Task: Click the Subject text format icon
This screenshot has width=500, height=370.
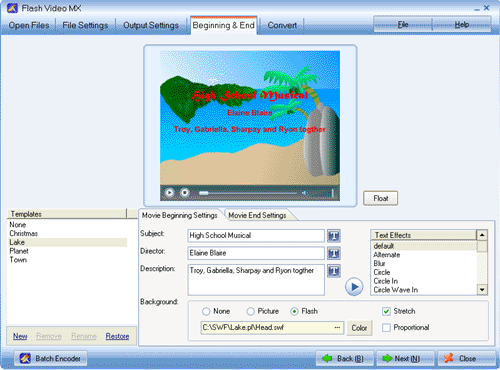Action: click(x=334, y=236)
